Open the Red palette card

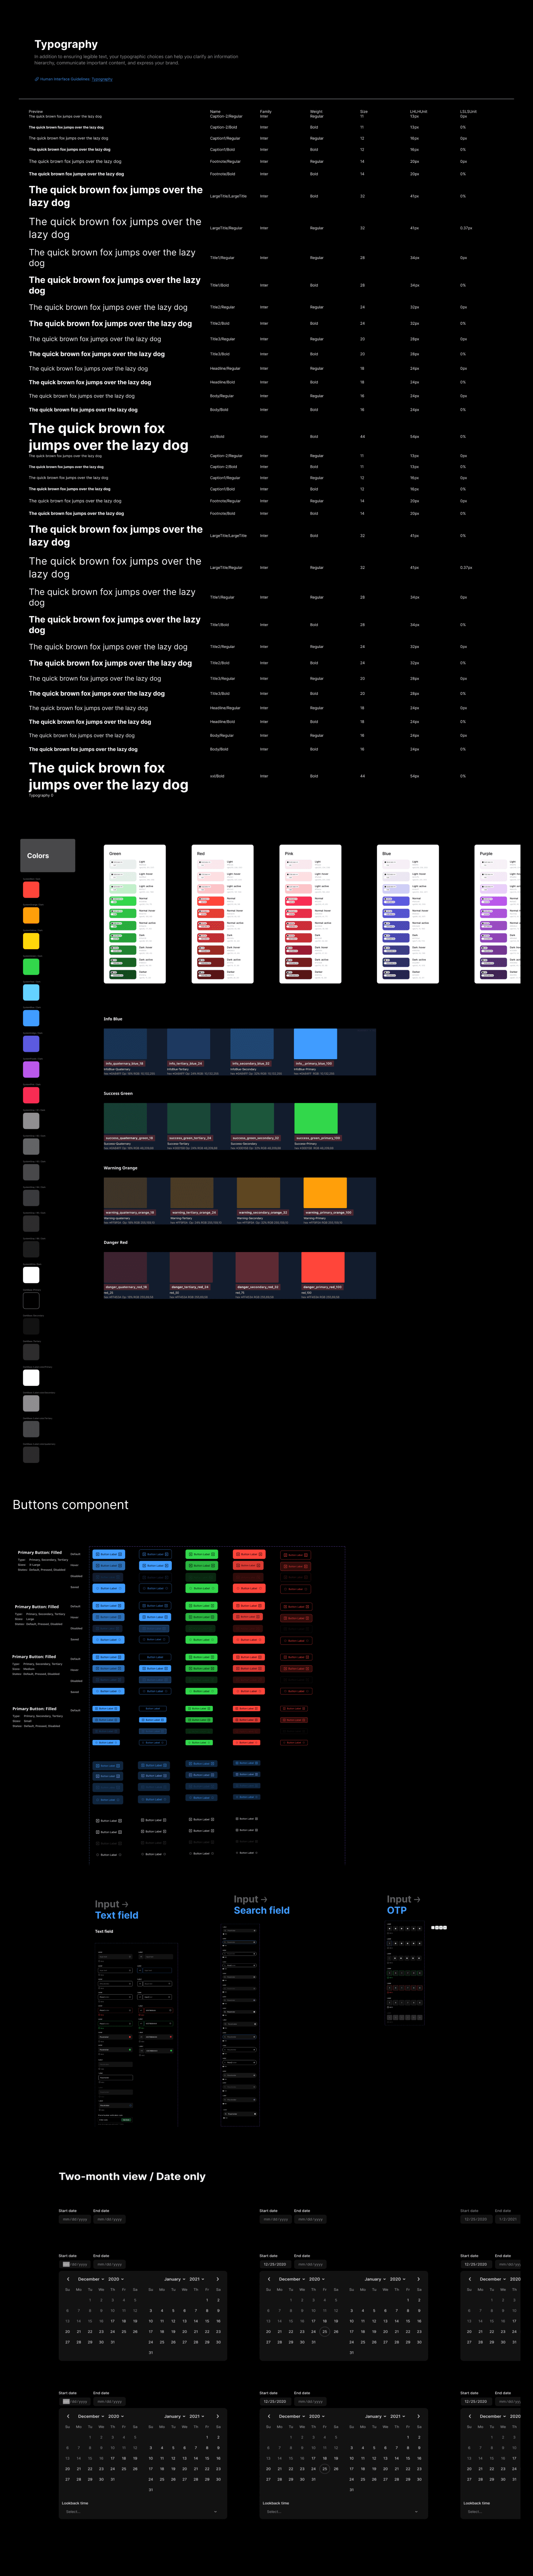pos(222,914)
